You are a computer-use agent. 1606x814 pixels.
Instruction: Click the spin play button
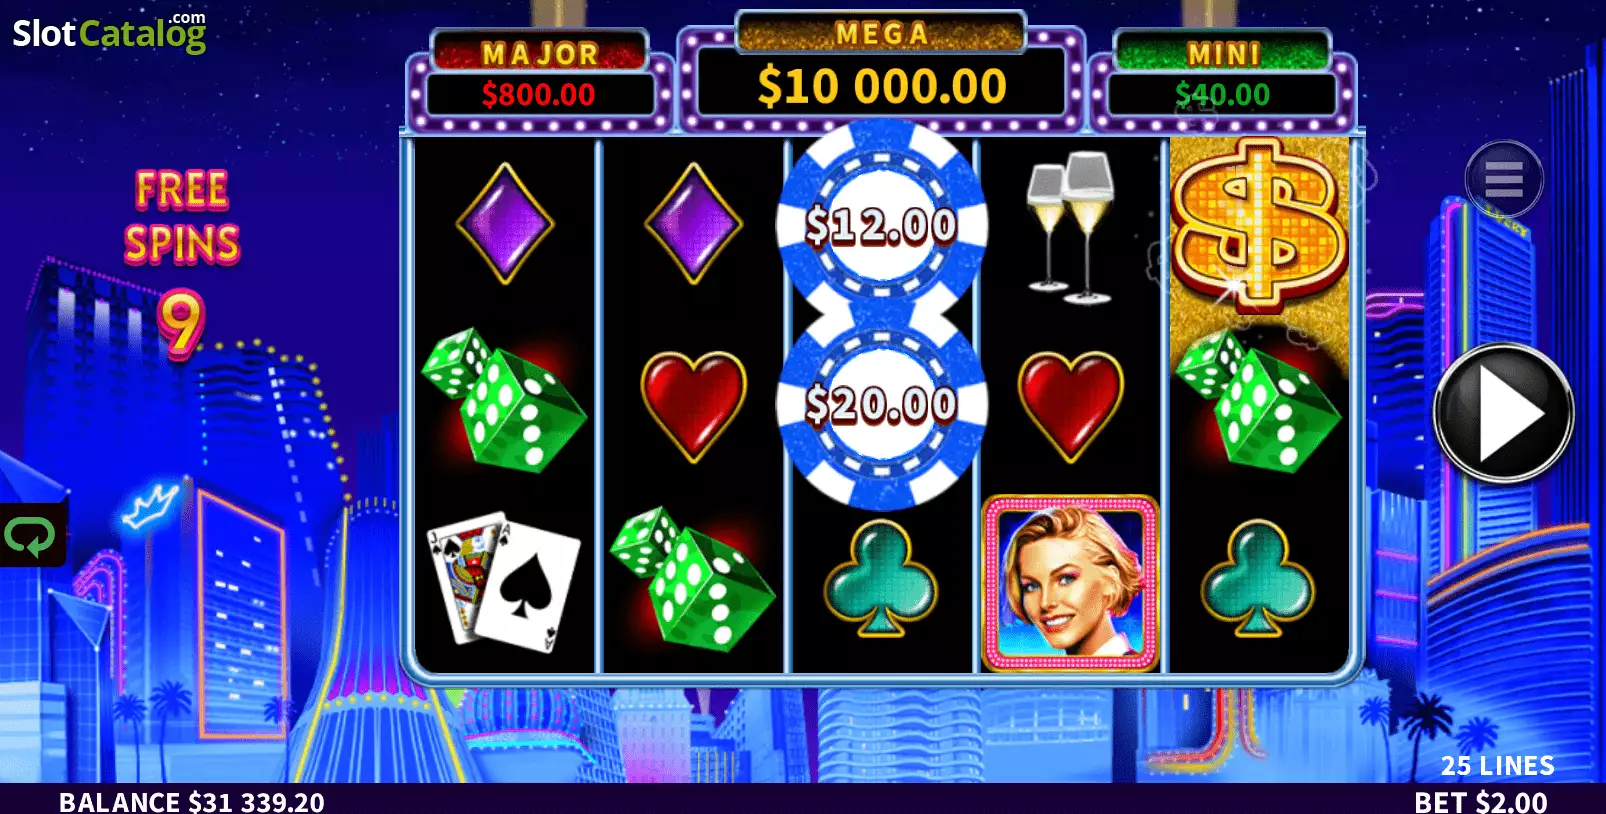click(1503, 413)
